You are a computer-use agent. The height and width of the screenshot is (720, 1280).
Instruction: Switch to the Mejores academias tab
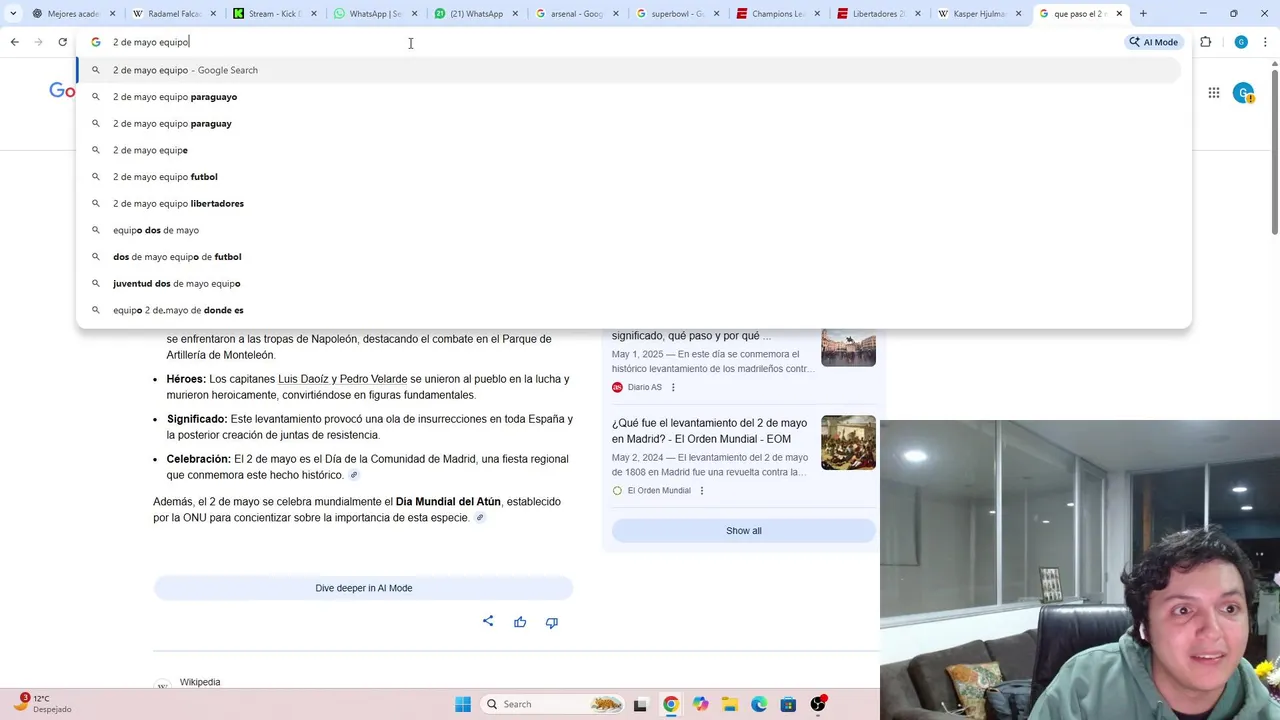click(x=72, y=14)
